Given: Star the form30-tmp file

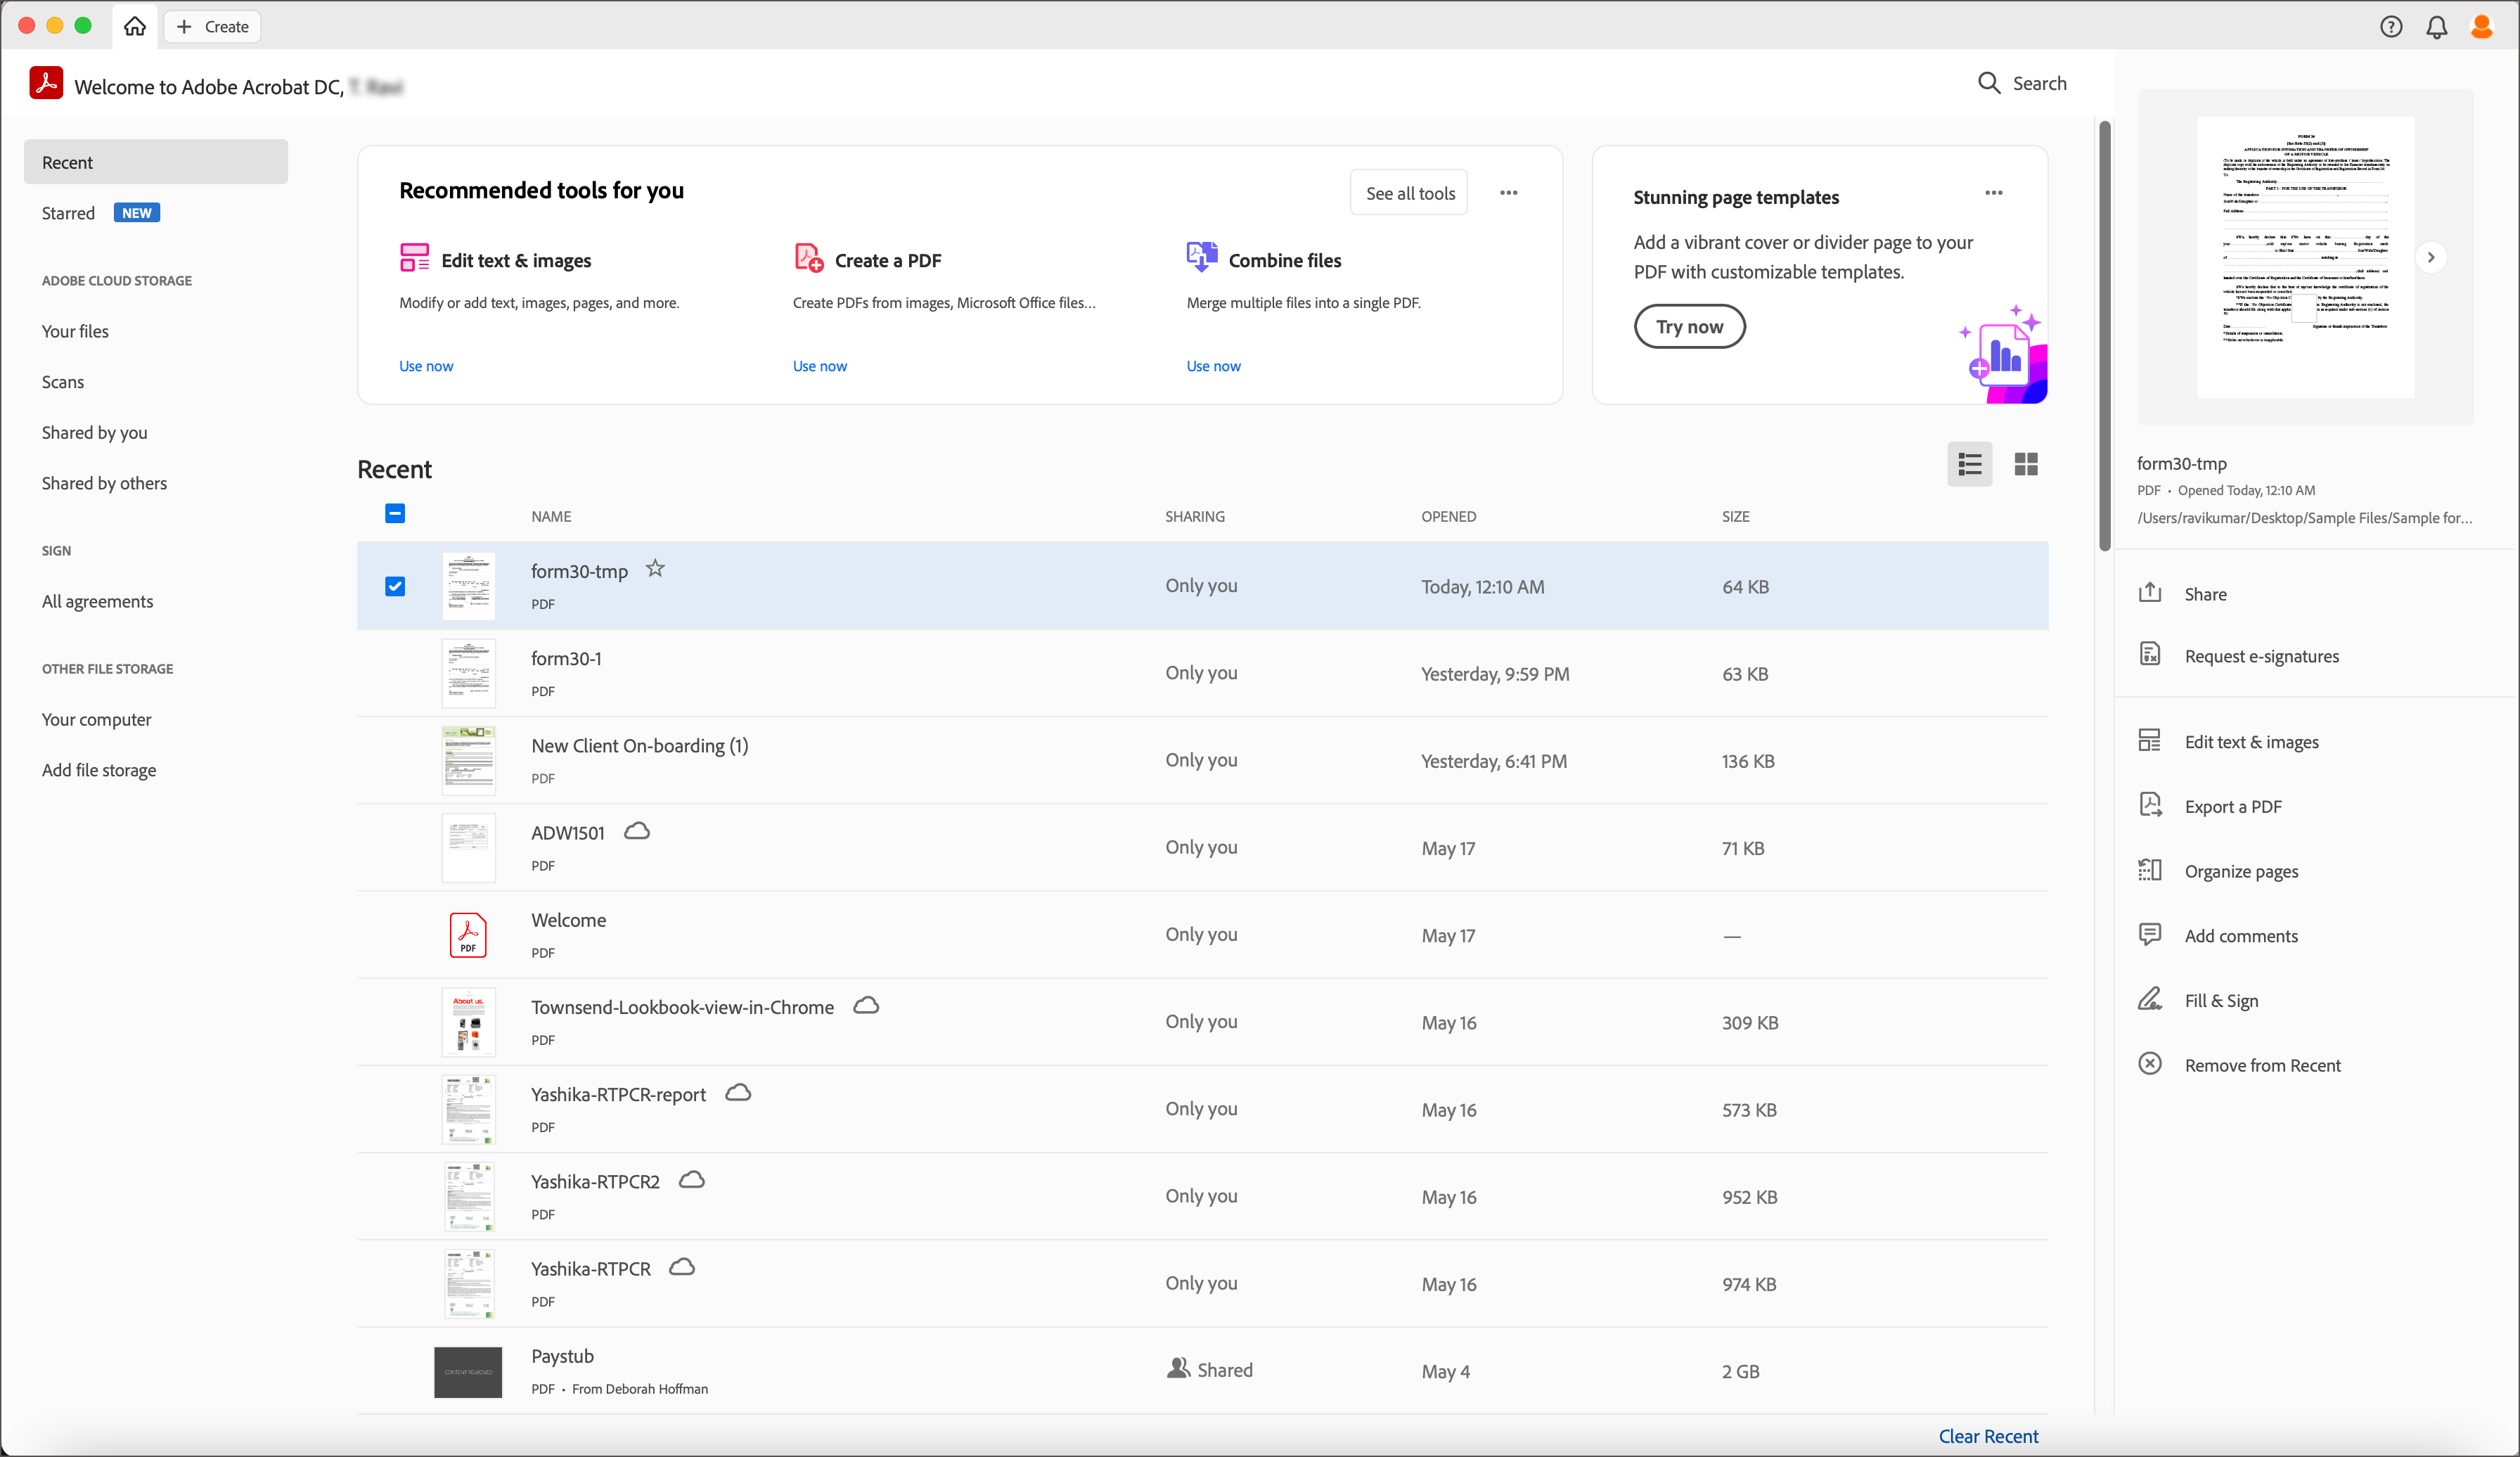Looking at the screenshot, I should (655, 569).
